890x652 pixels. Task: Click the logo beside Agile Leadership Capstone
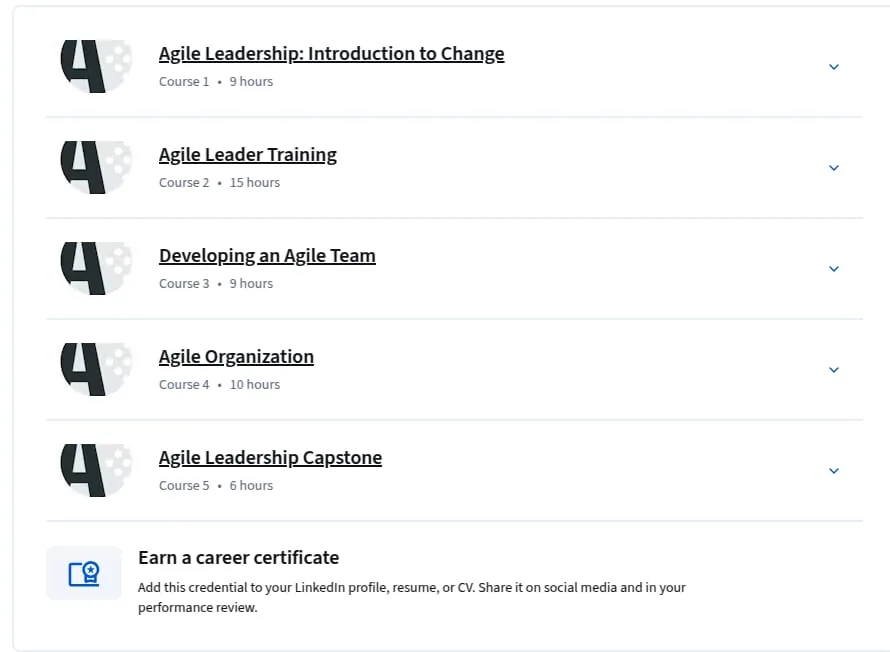coord(96,470)
